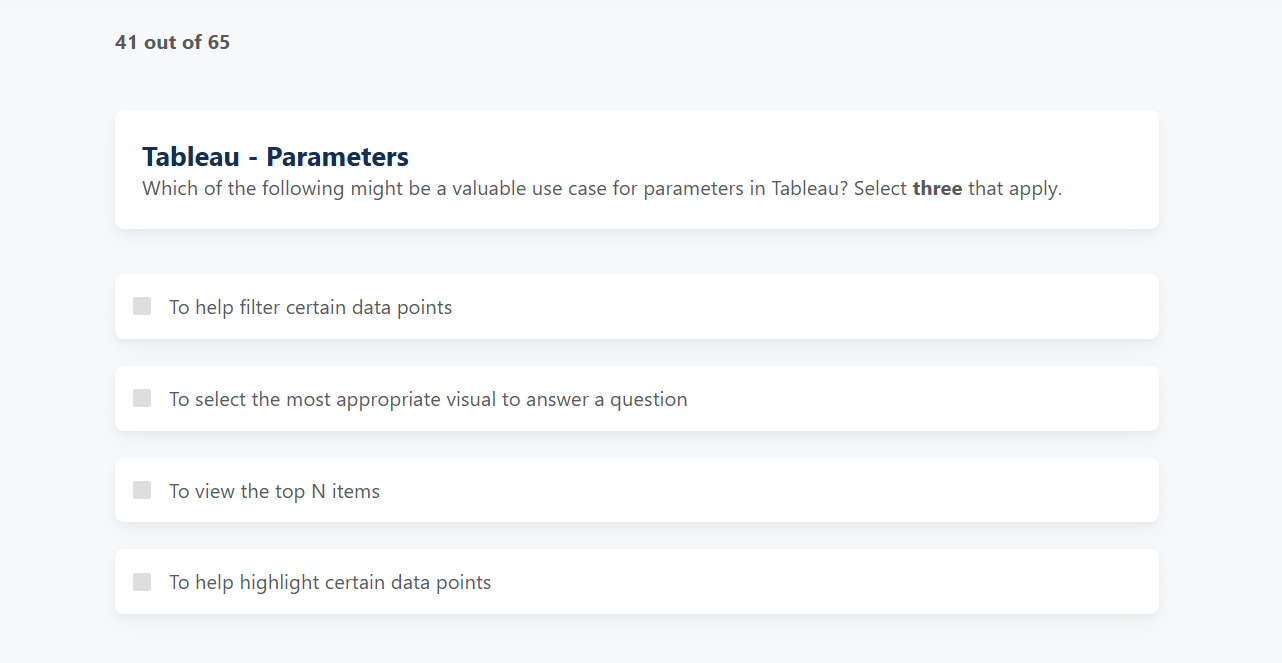Screen dimensions: 1282x663
Task: Check the "To view the top N items" checkbox
Action: pyautogui.click(x=141, y=490)
